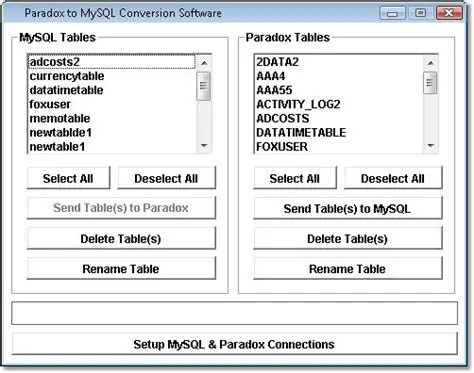Screen dimensions: 474x373
Task: Click scroll down arrow of Paradox Tables list
Action: [430, 146]
